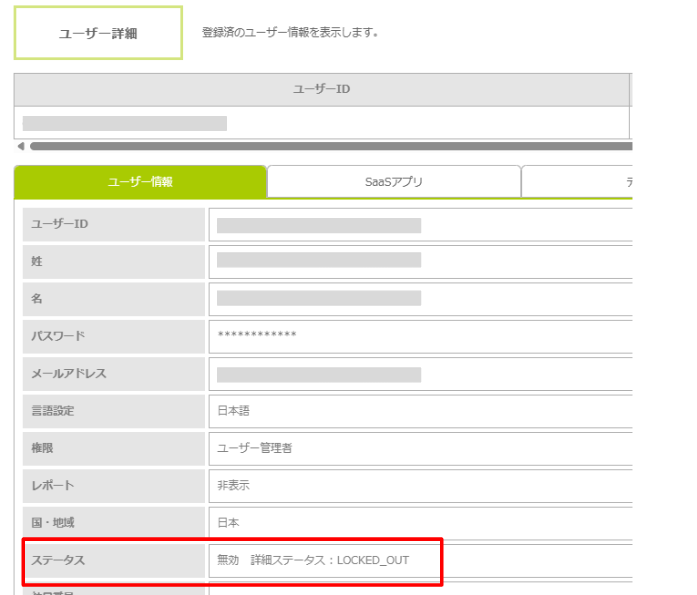697x595 pixels.
Task: Click the ユーザーID value field
Action: tap(420, 225)
